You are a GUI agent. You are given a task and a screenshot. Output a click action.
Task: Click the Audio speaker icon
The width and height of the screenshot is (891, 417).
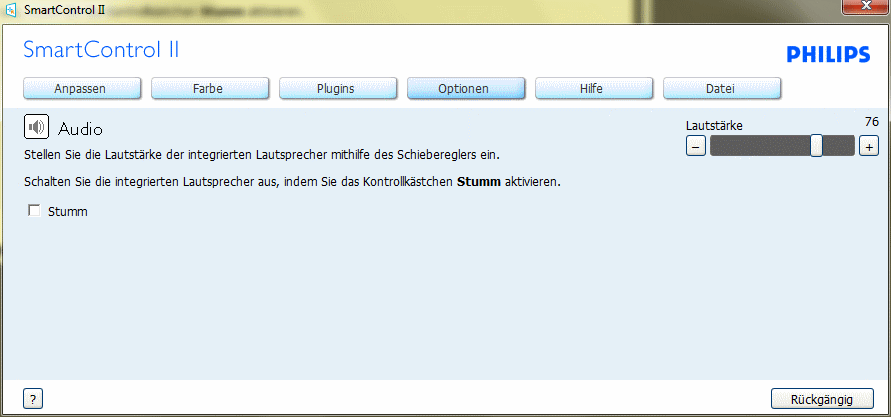(36, 127)
